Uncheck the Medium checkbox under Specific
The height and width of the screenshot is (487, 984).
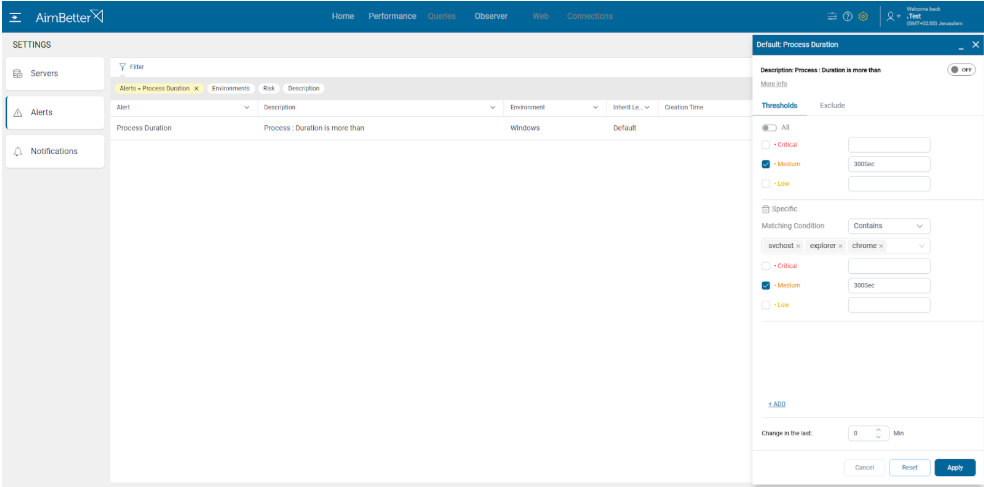[x=766, y=285]
